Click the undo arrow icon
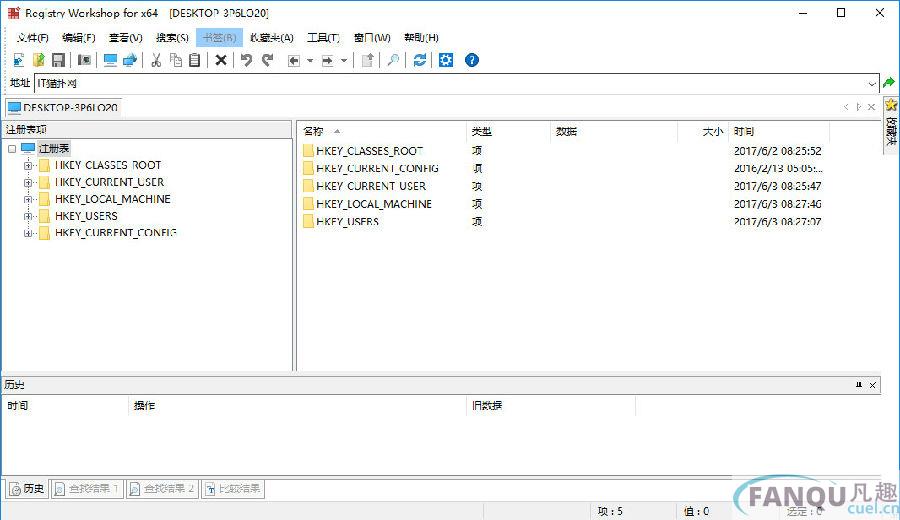Viewport: 900px width, 520px height. 247,60
